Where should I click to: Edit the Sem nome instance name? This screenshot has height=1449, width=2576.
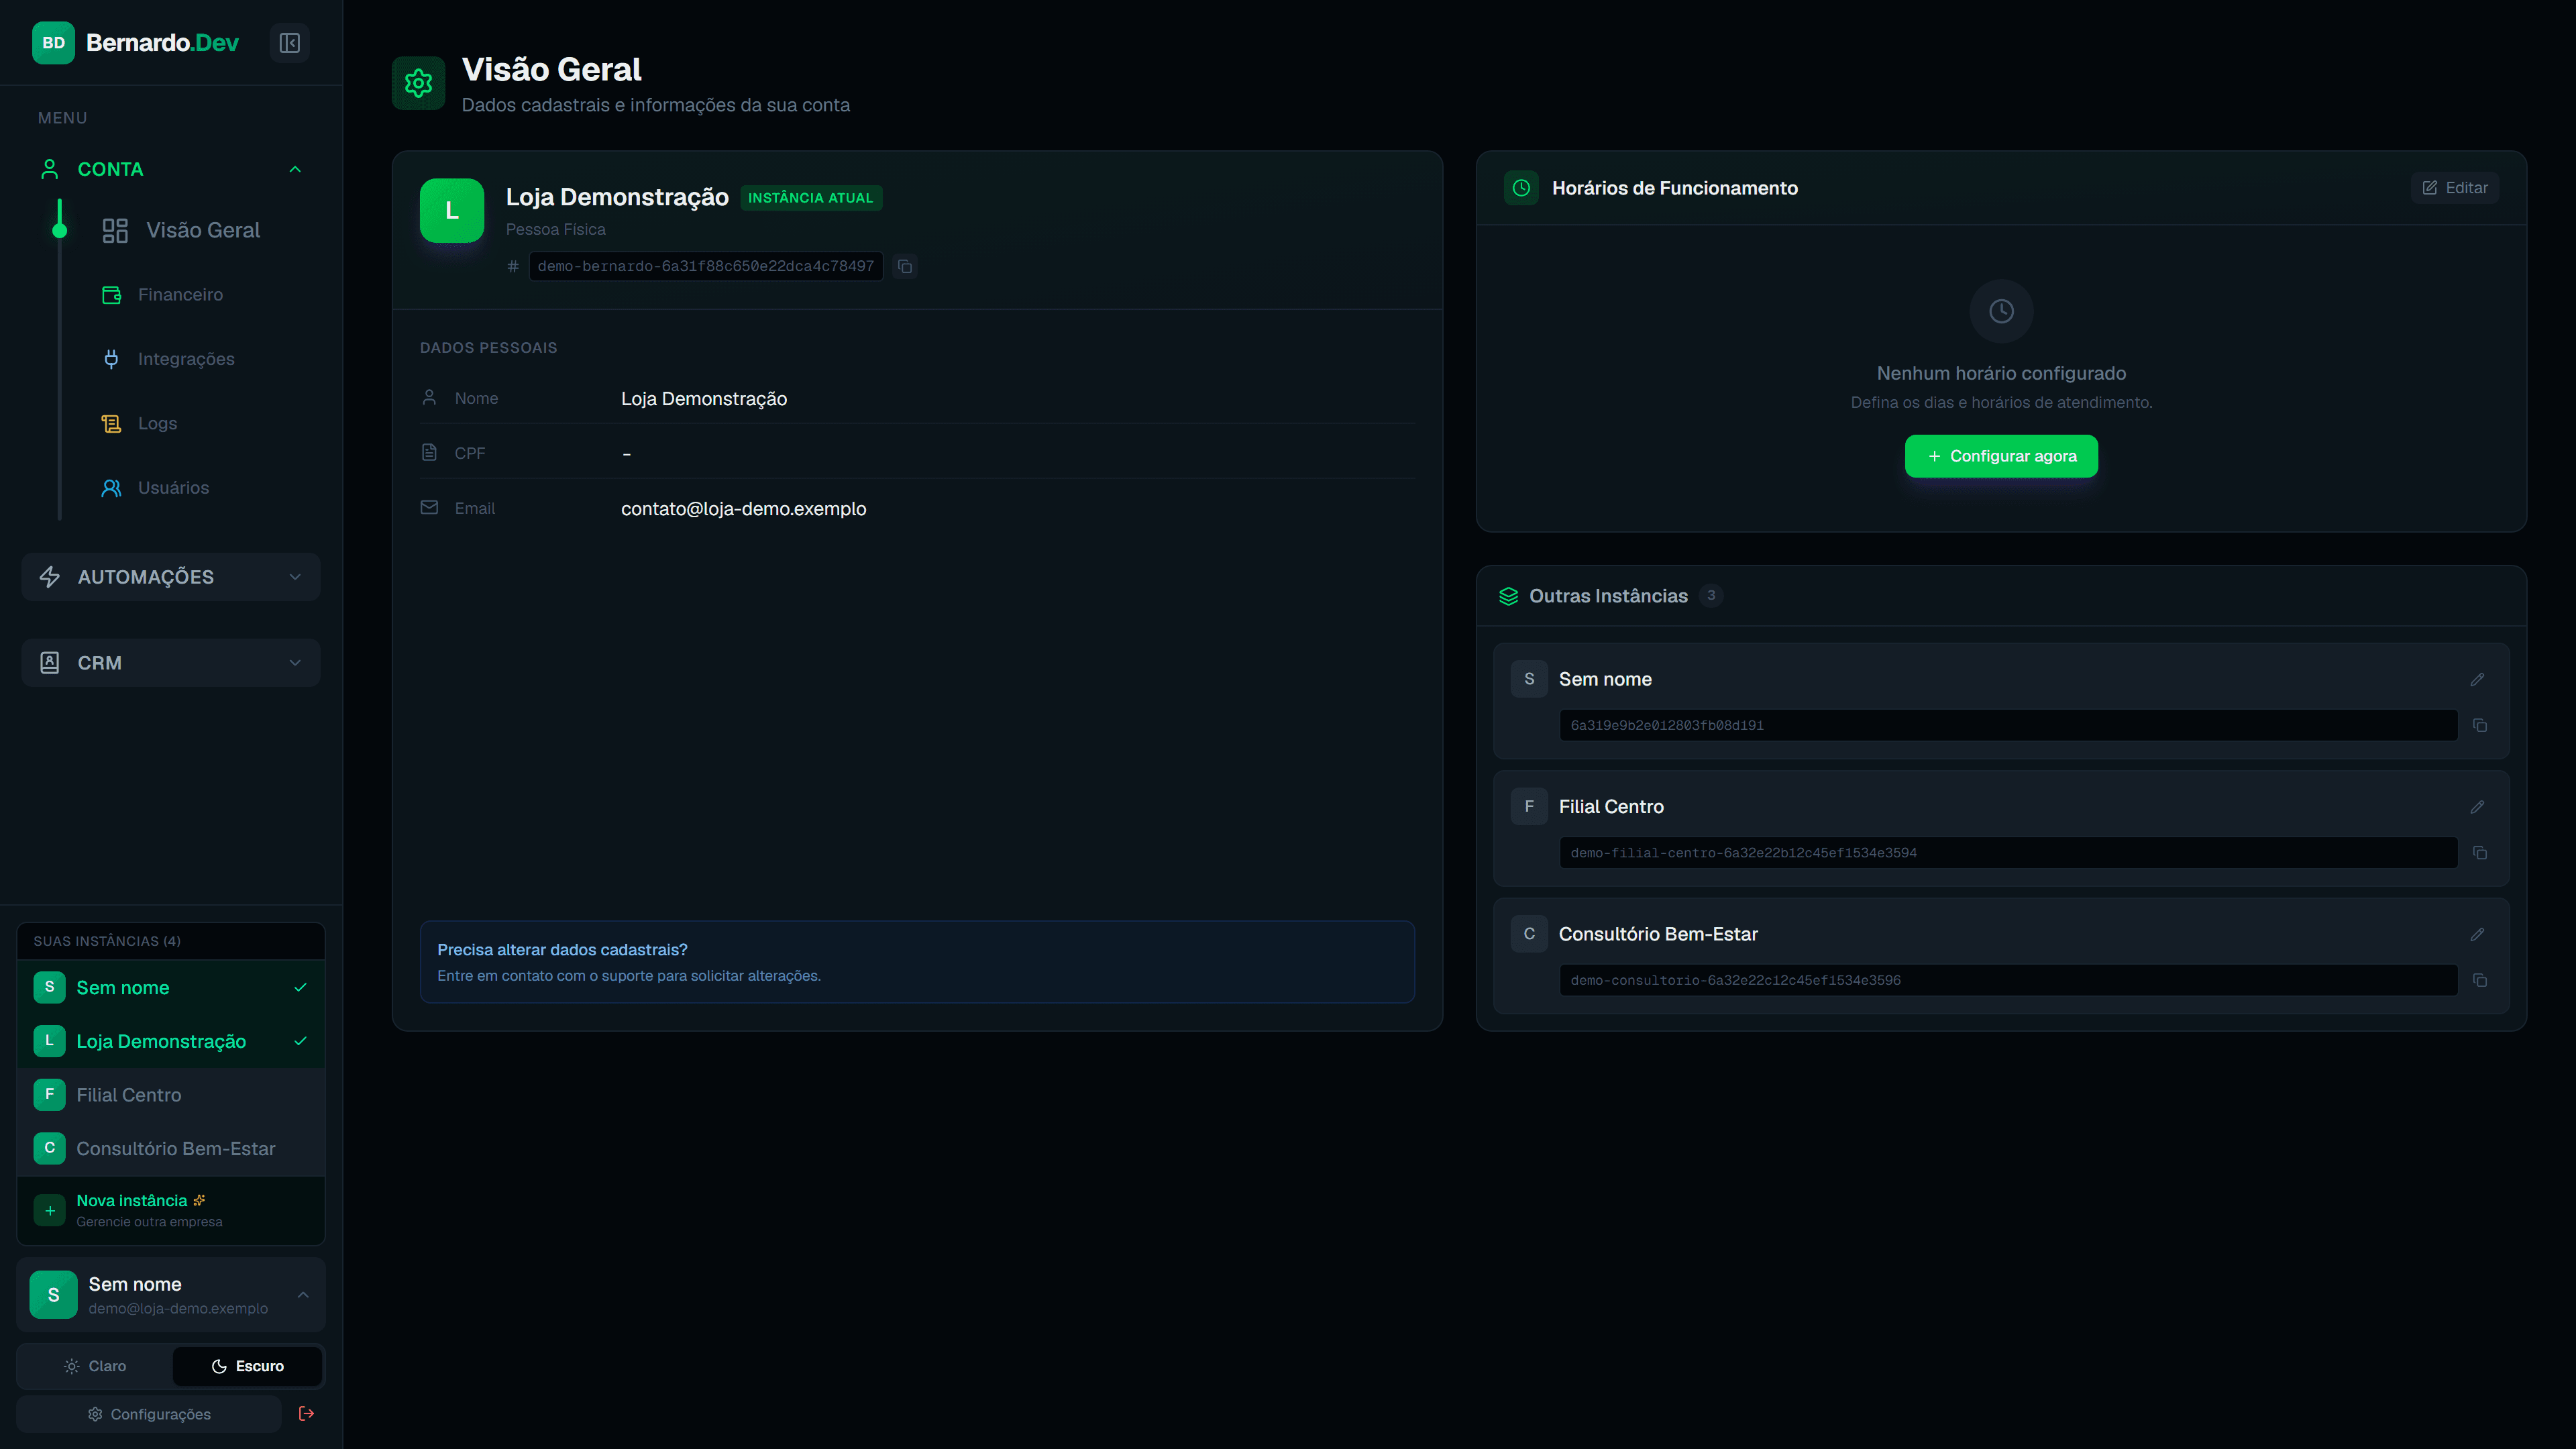(x=2477, y=679)
